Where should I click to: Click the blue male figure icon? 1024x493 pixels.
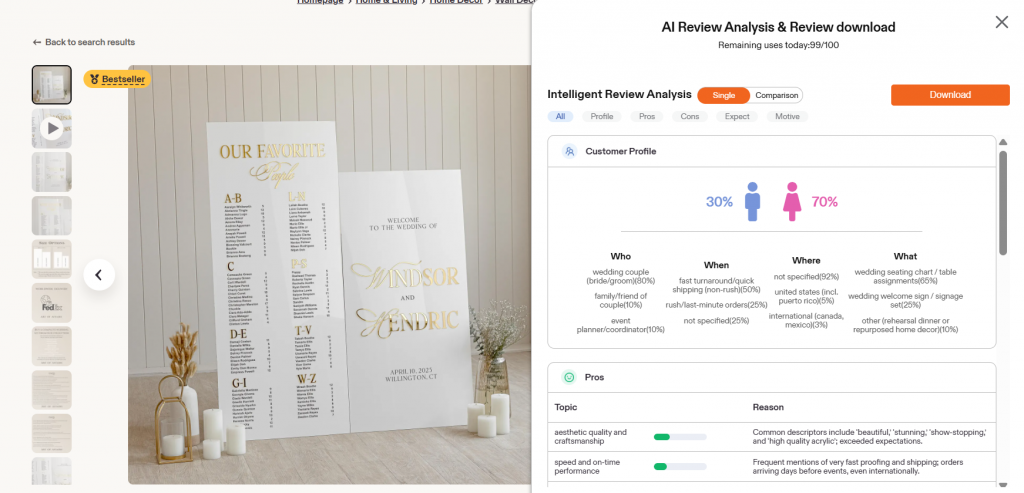752,202
